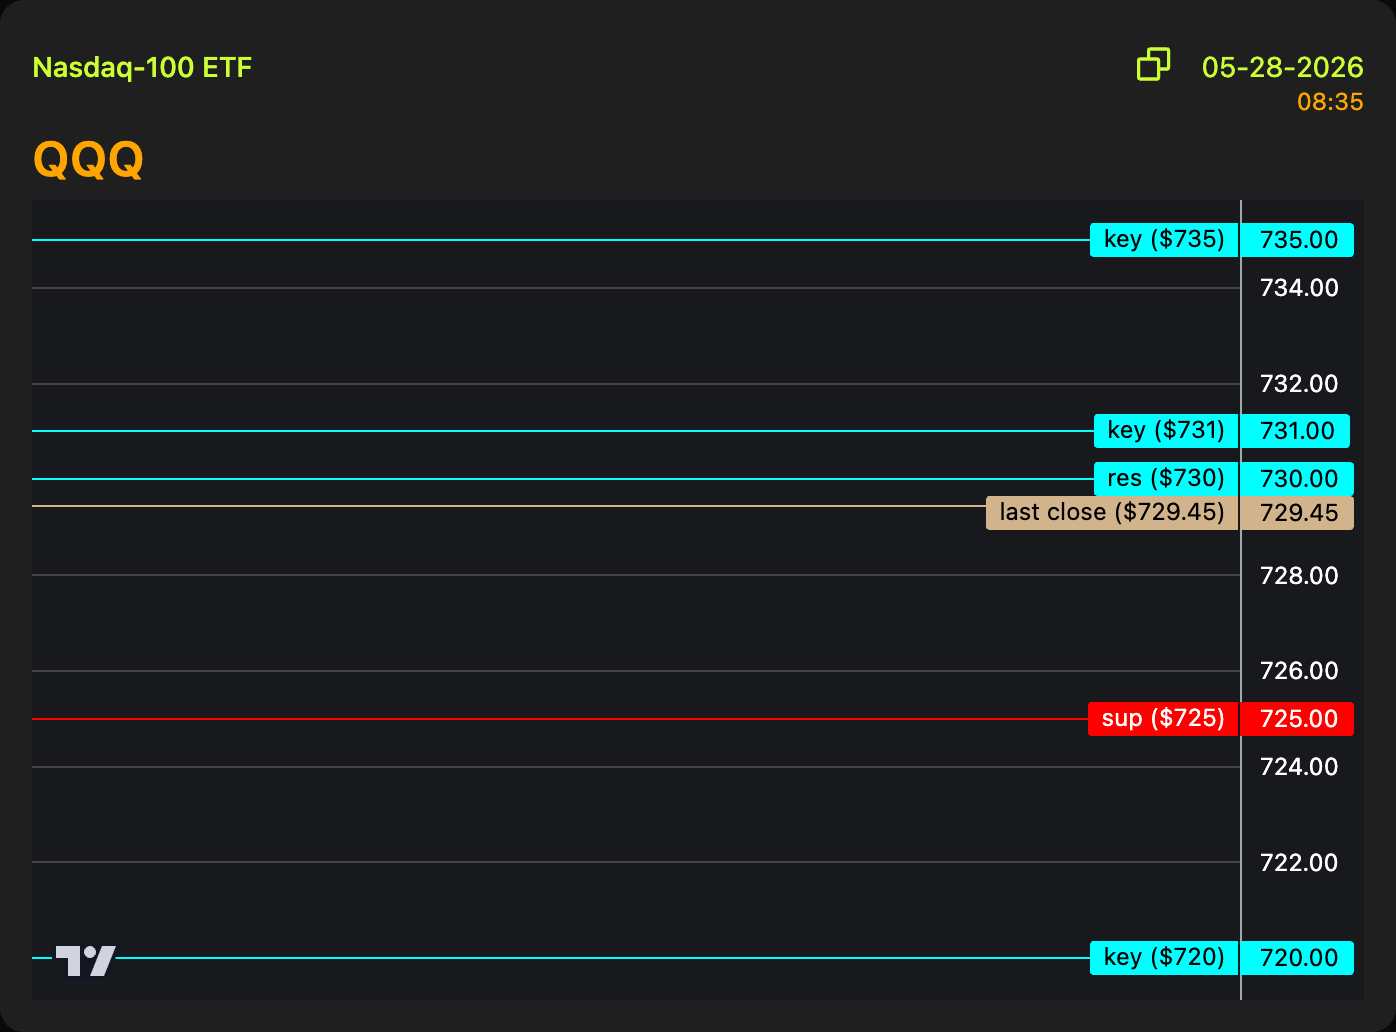Select the key ($735) level label
This screenshot has height=1032, width=1396.
tap(1164, 240)
